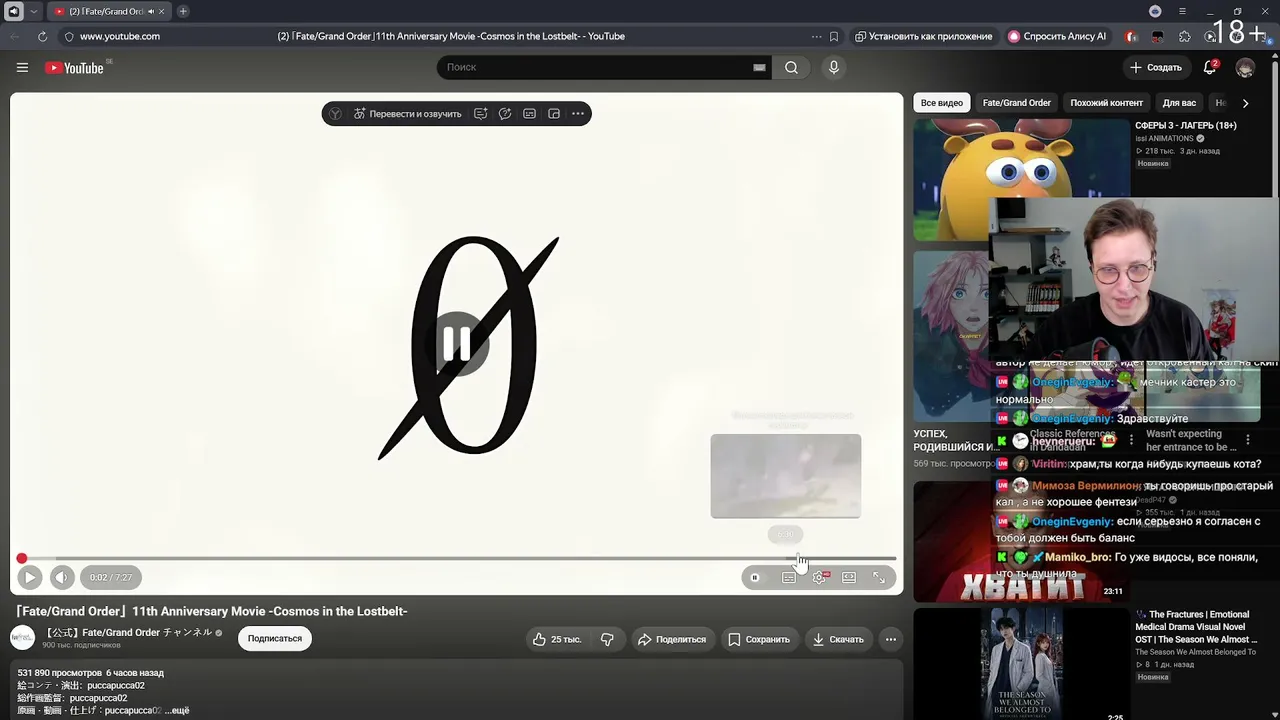Click Установить как приложение in address bar
Viewport: 1280px width, 720px height.
[x=923, y=36]
